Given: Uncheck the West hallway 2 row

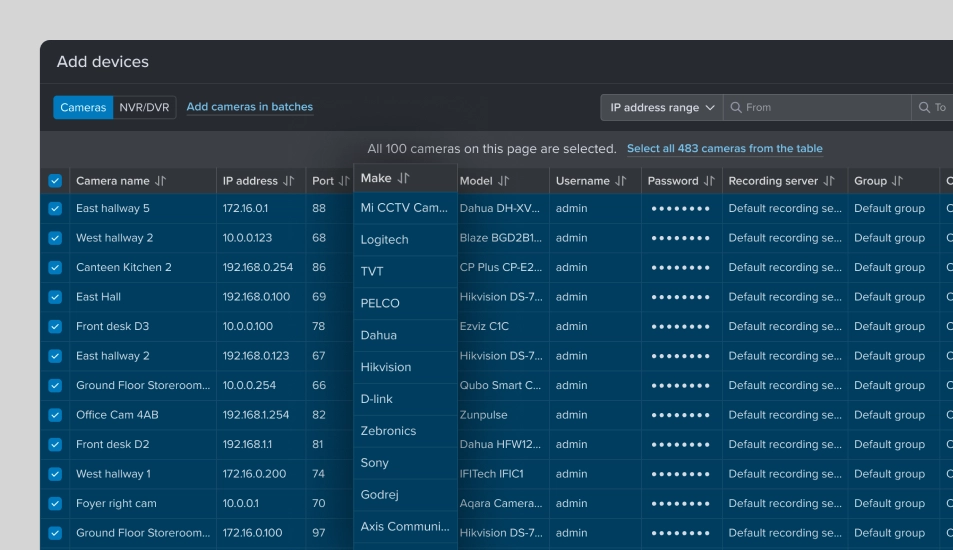Looking at the screenshot, I should pyautogui.click(x=55, y=238).
